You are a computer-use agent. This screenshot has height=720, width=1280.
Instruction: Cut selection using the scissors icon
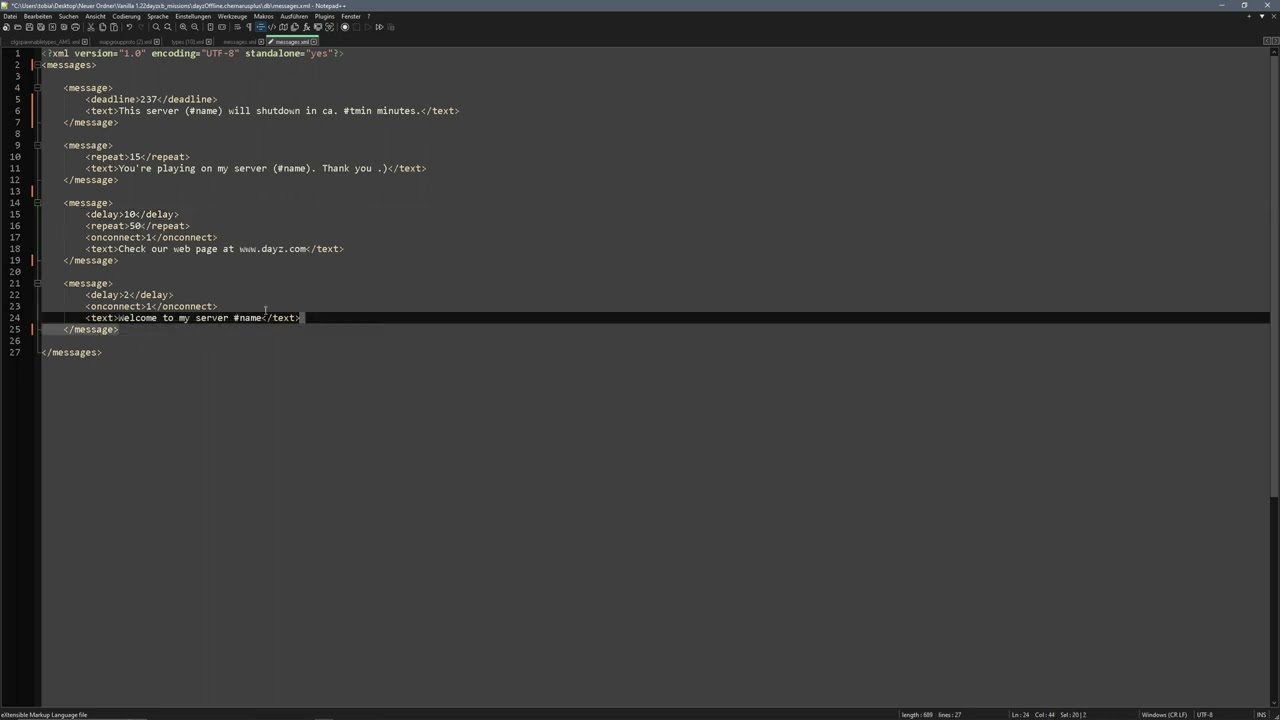click(x=91, y=27)
